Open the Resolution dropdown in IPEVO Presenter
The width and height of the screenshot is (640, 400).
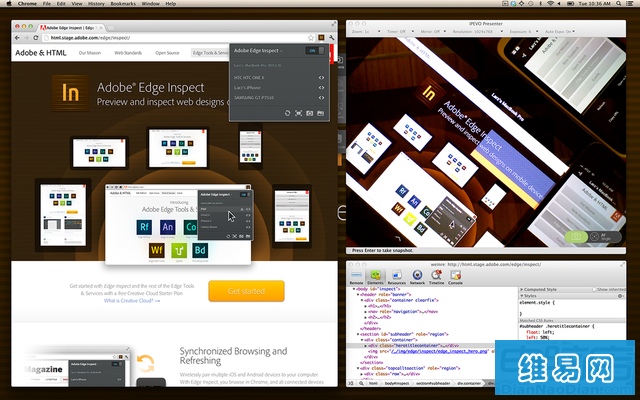477,31
